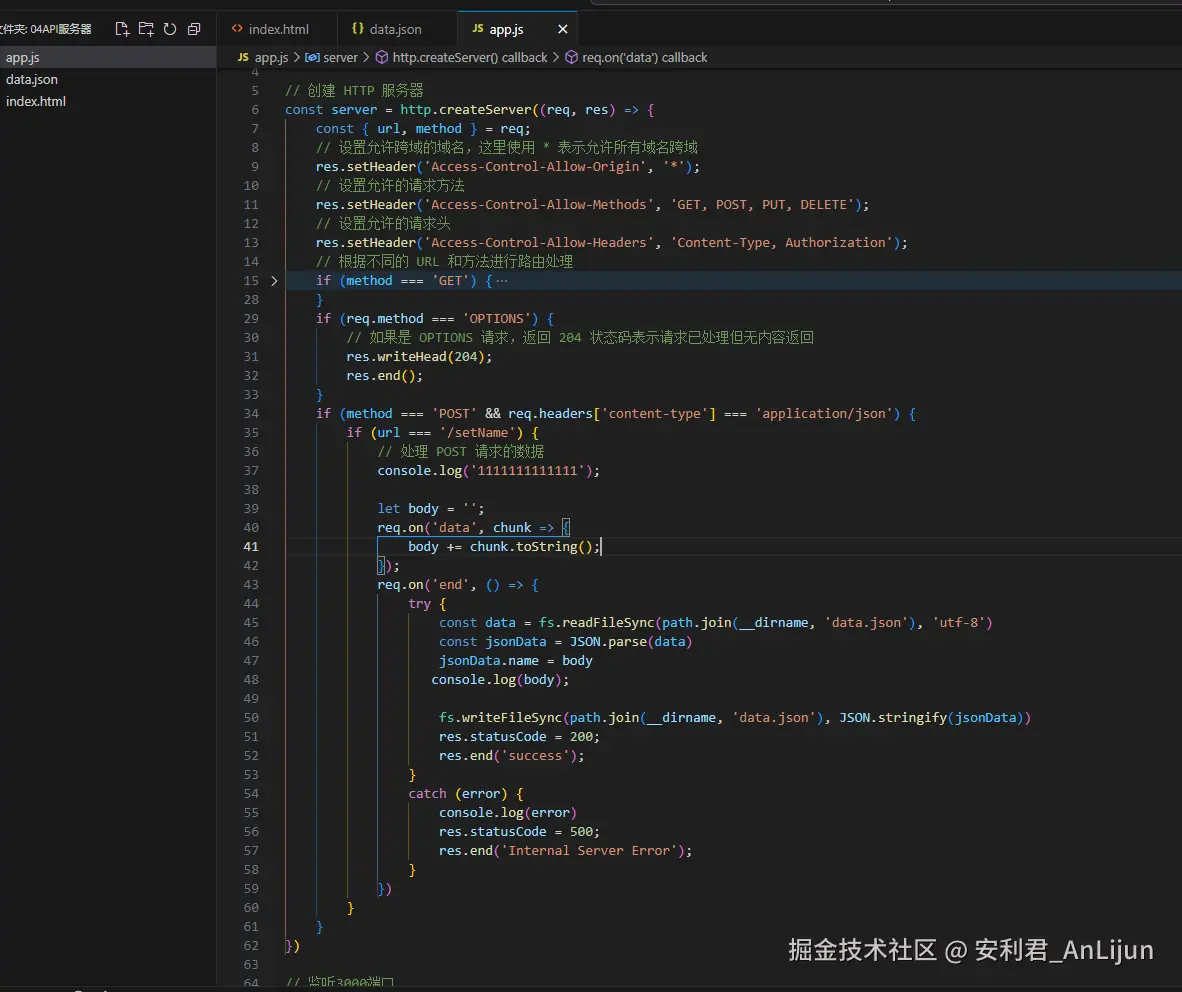
Task: Click the folded ellipsis after 'GET') {
Action: pyautogui.click(x=501, y=280)
